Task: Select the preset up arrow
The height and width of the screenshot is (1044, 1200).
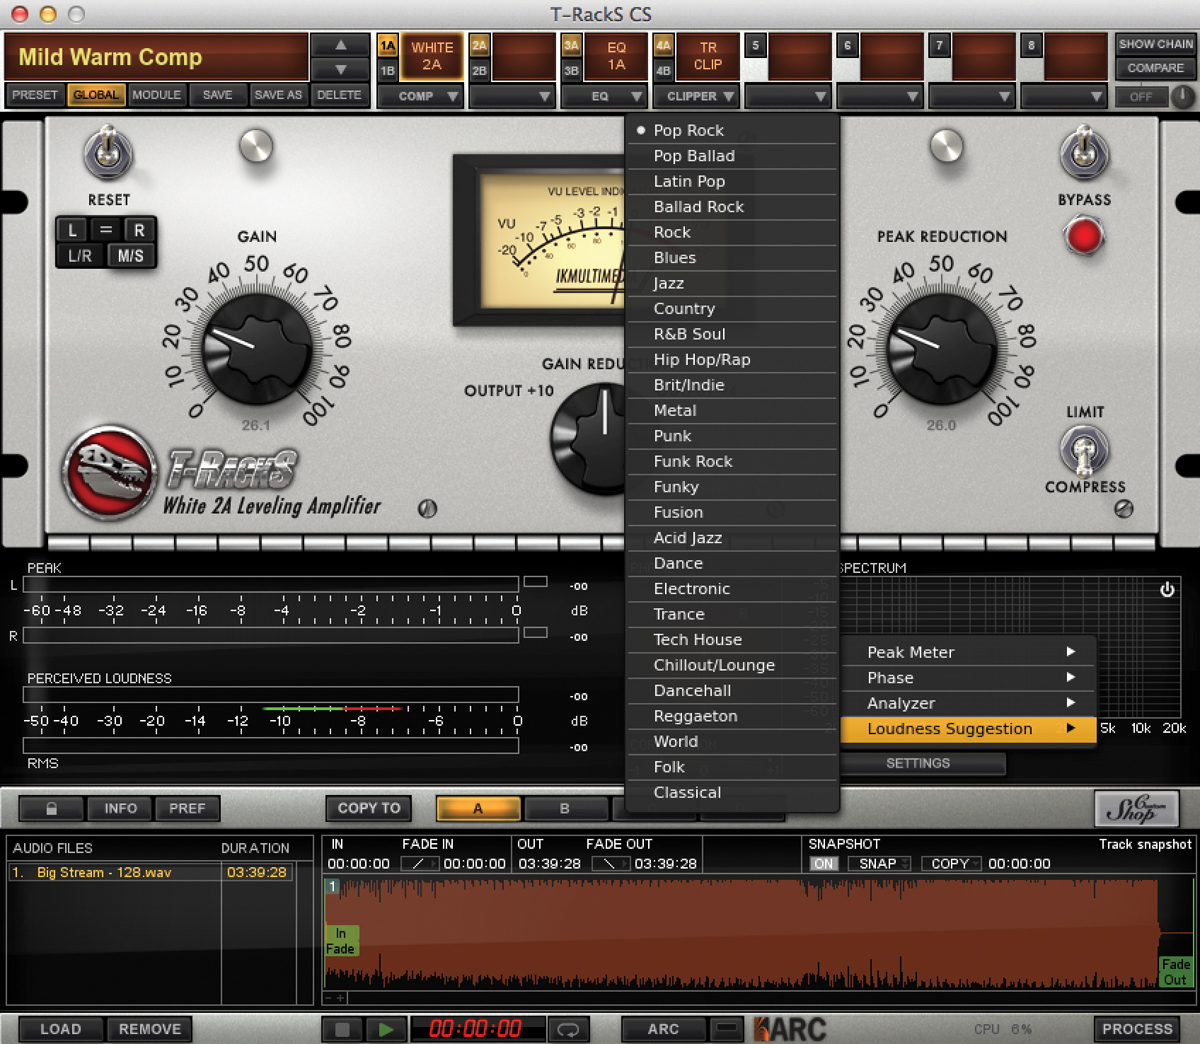Action: tap(341, 45)
